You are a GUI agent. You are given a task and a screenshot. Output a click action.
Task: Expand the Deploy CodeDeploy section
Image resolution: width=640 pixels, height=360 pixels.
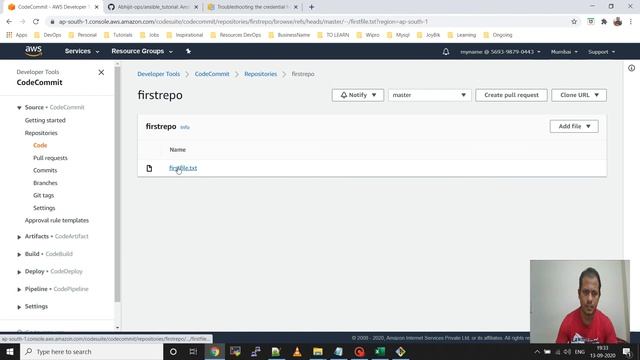point(19,272)
